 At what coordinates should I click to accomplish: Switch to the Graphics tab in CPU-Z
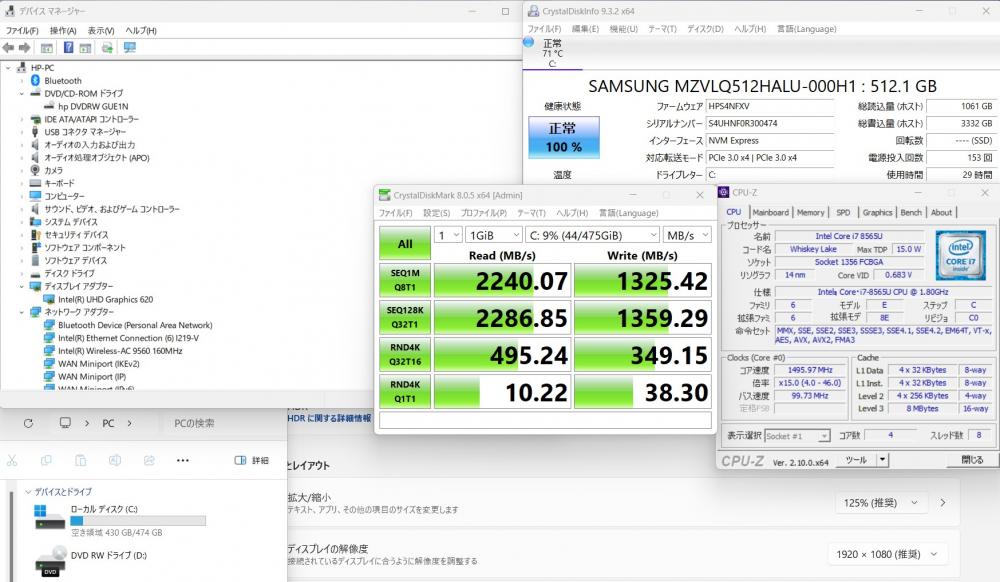878,212
